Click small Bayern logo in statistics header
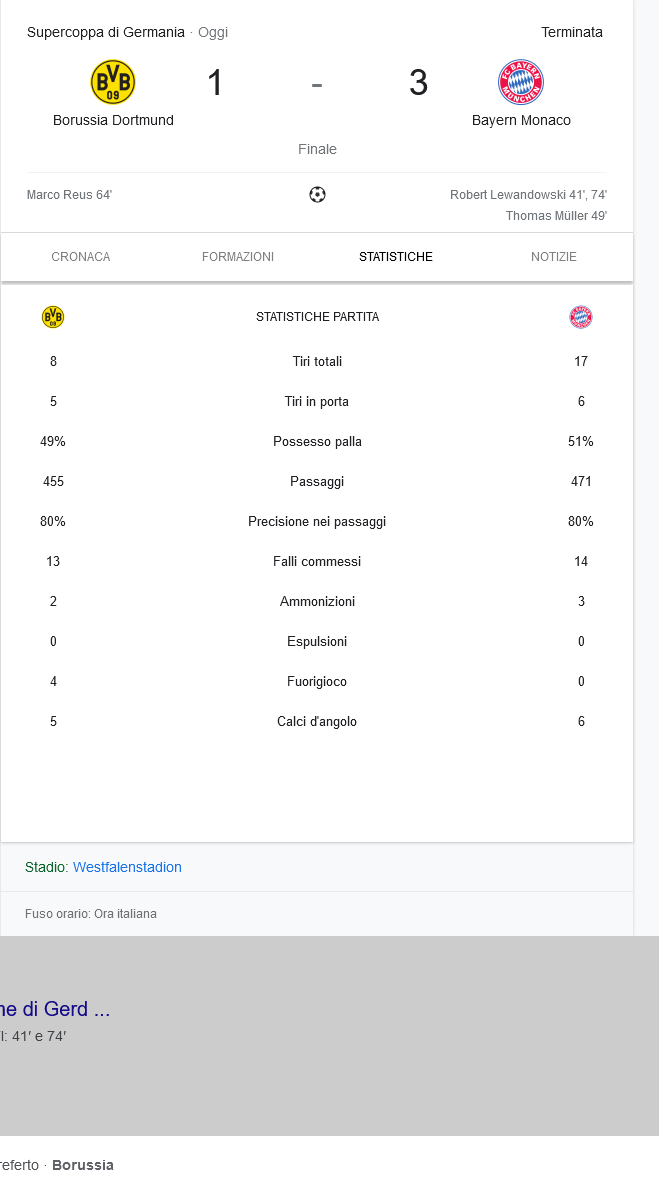Screen dimensions: 659x1184 [x=581, y=317]
